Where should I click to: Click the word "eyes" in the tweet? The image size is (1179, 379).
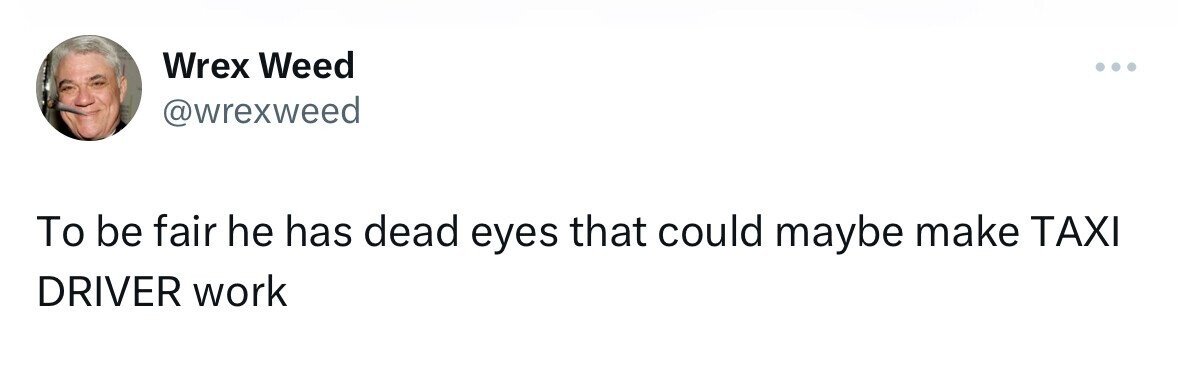(x=514, y=236)
